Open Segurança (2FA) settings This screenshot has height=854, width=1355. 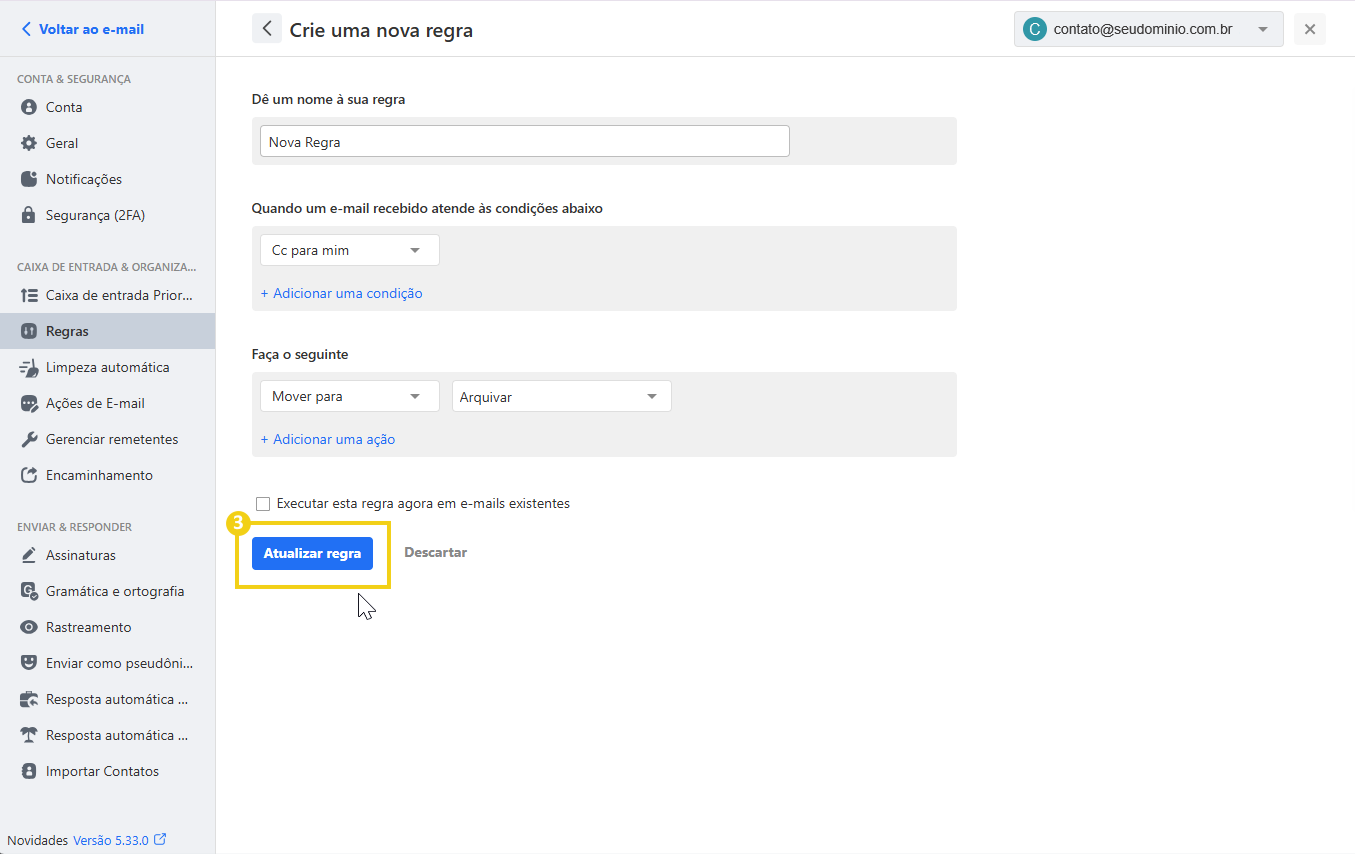(x=30, y=215)
